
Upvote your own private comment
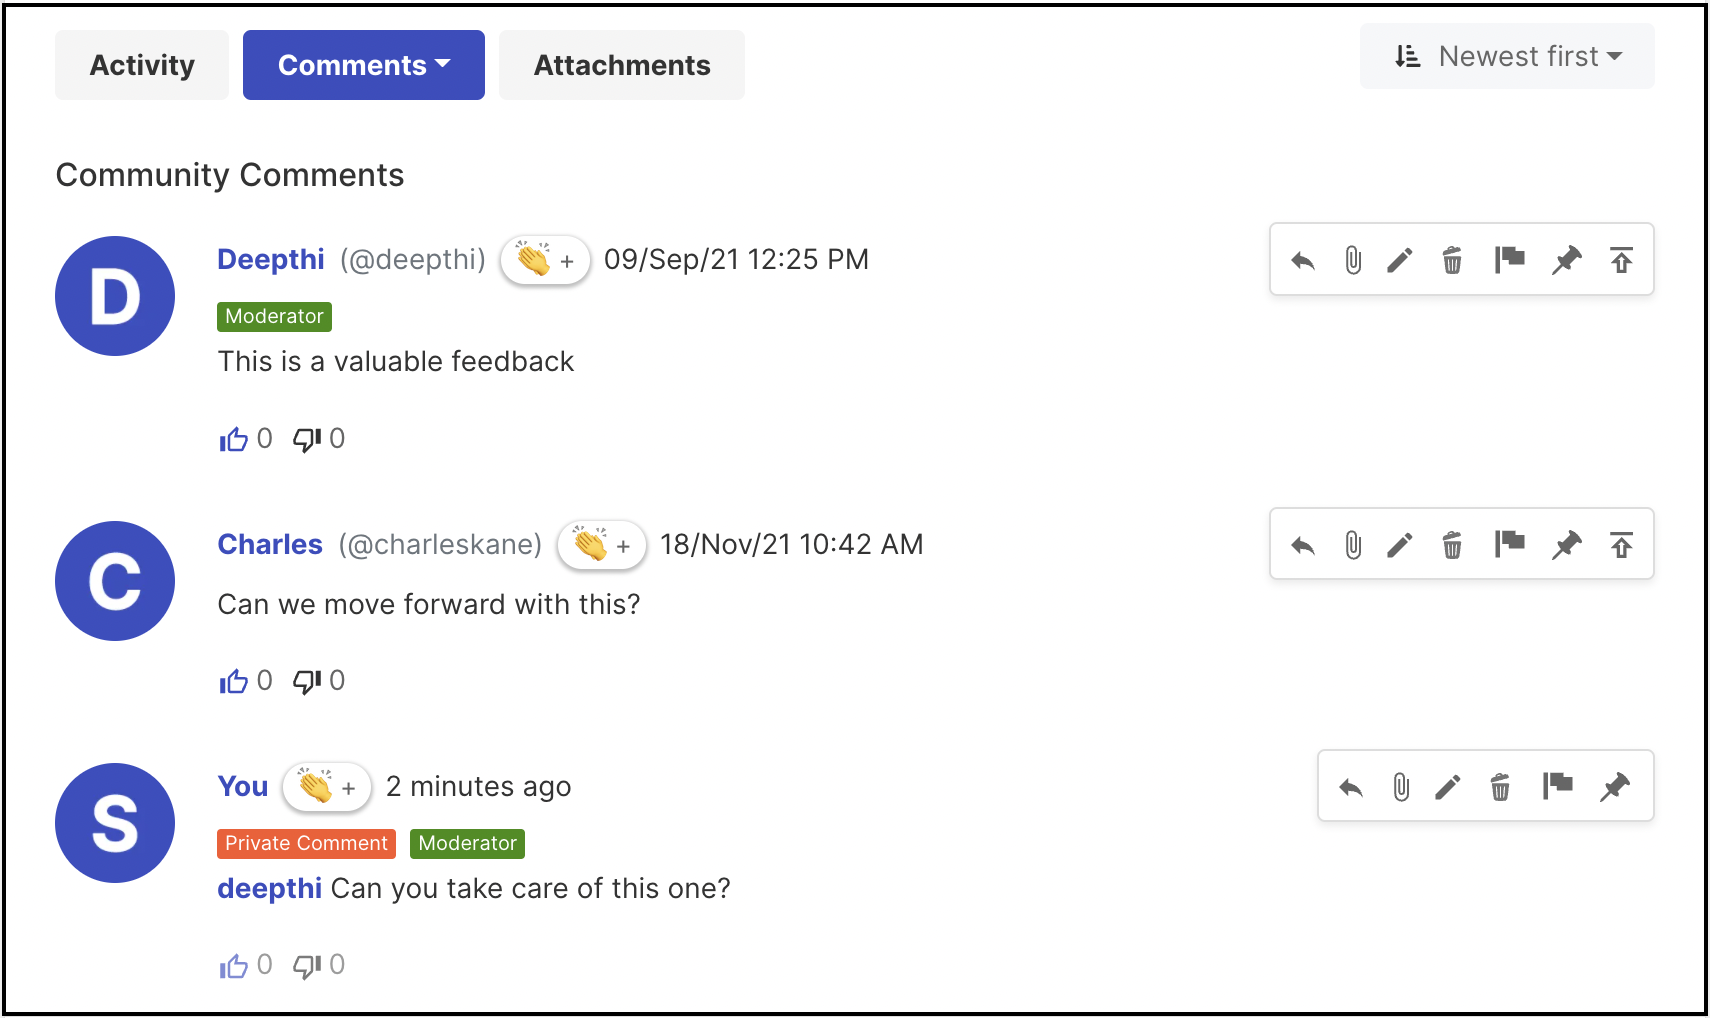coord(233,965)
